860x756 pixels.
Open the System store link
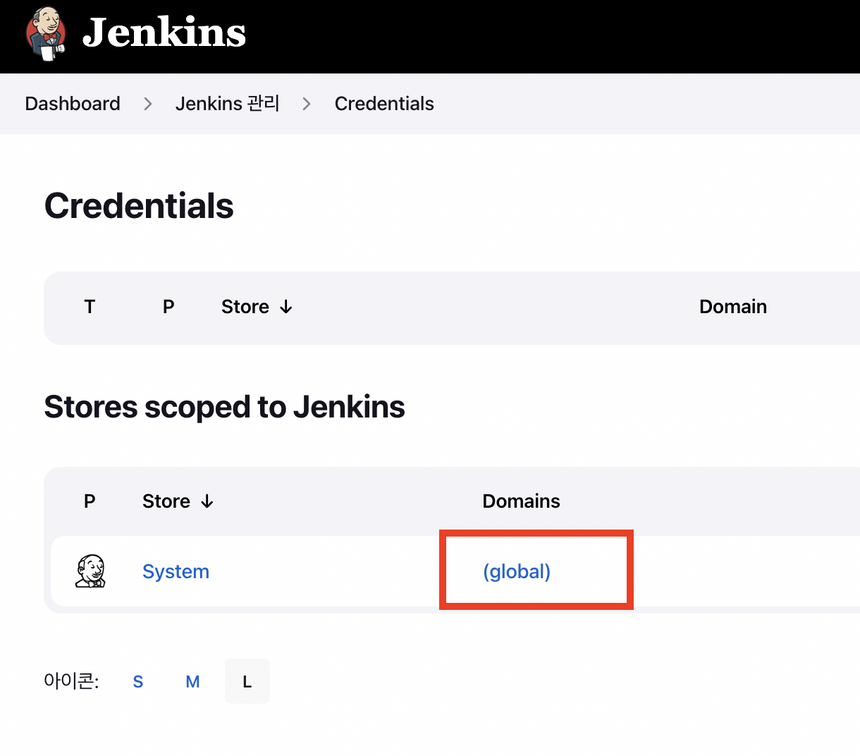(x=176, y=572)
